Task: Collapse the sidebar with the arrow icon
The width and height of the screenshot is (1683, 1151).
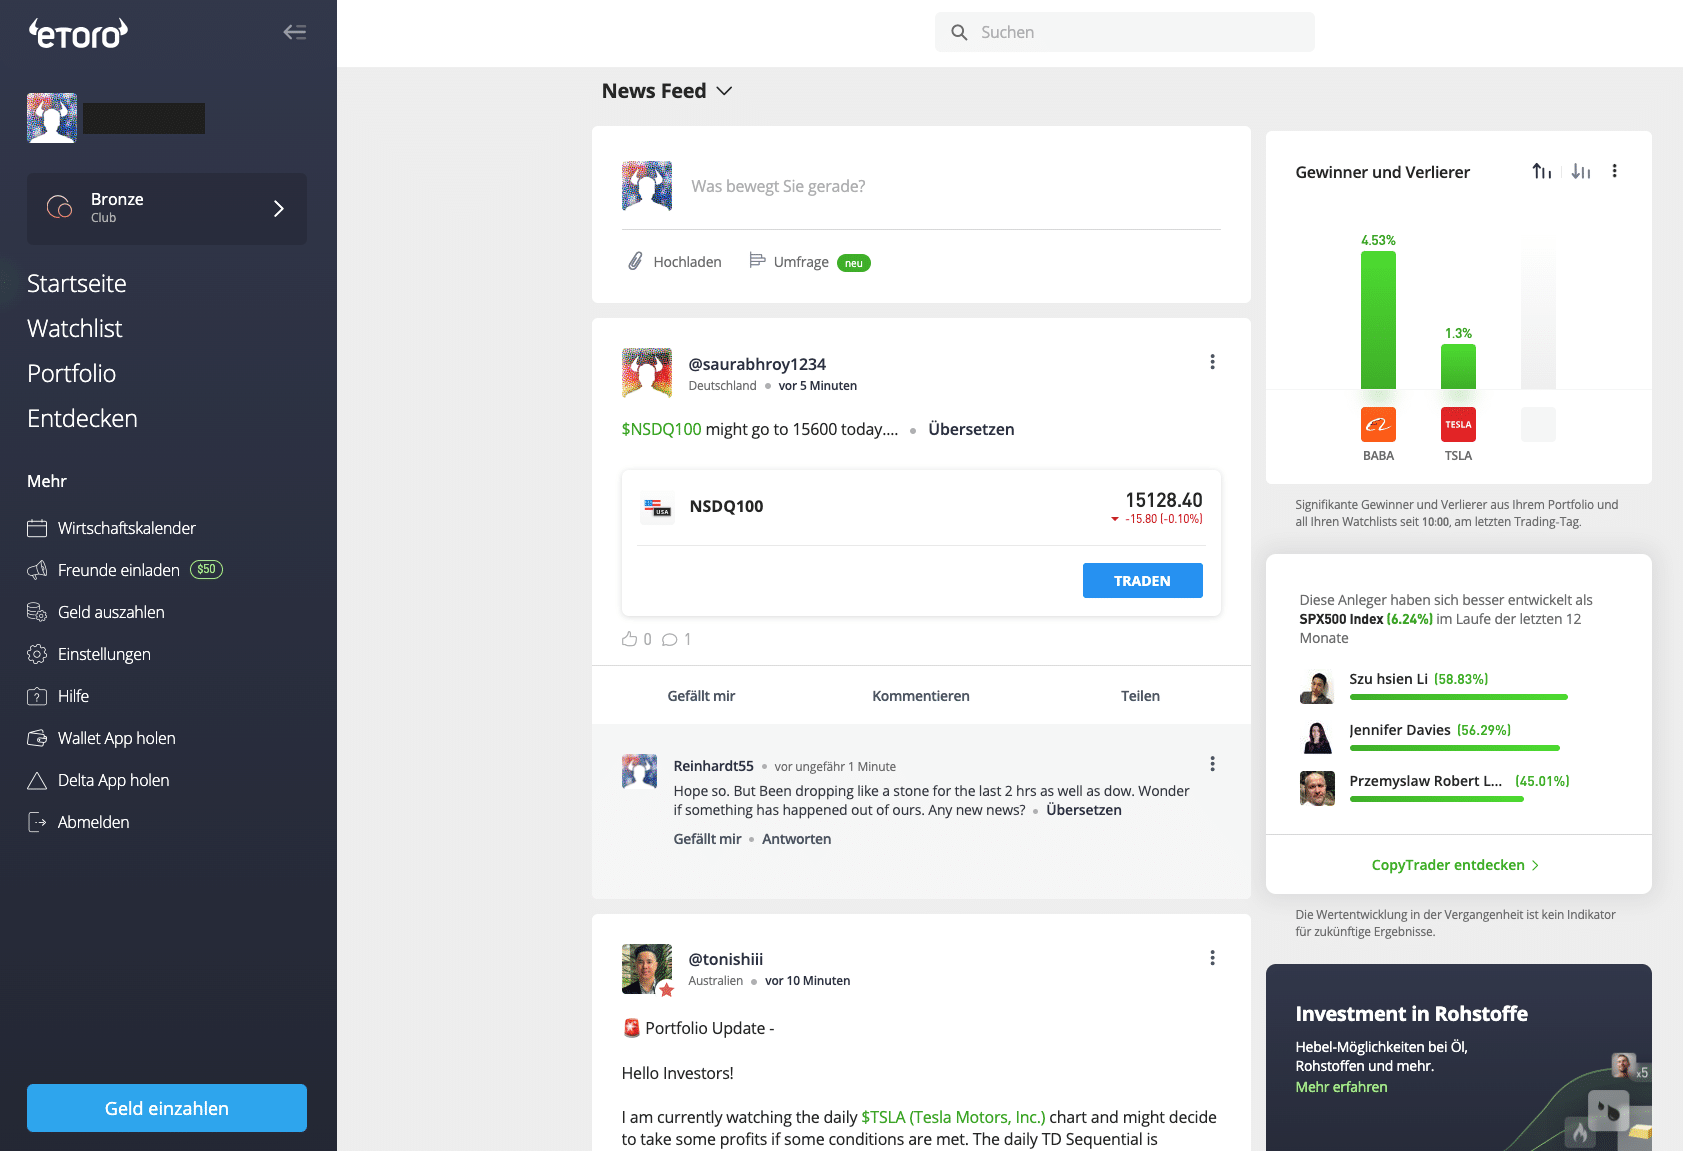Action: coord(295,32)
